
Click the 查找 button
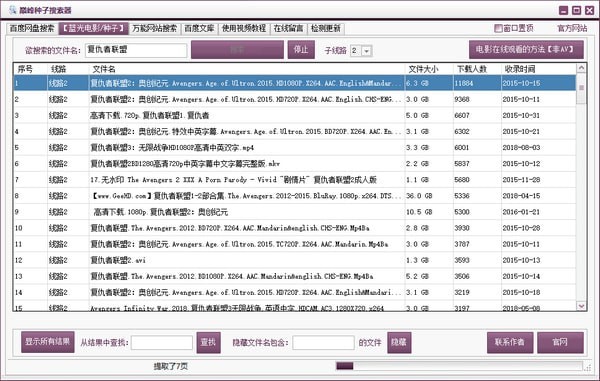(x=209, y=342)
